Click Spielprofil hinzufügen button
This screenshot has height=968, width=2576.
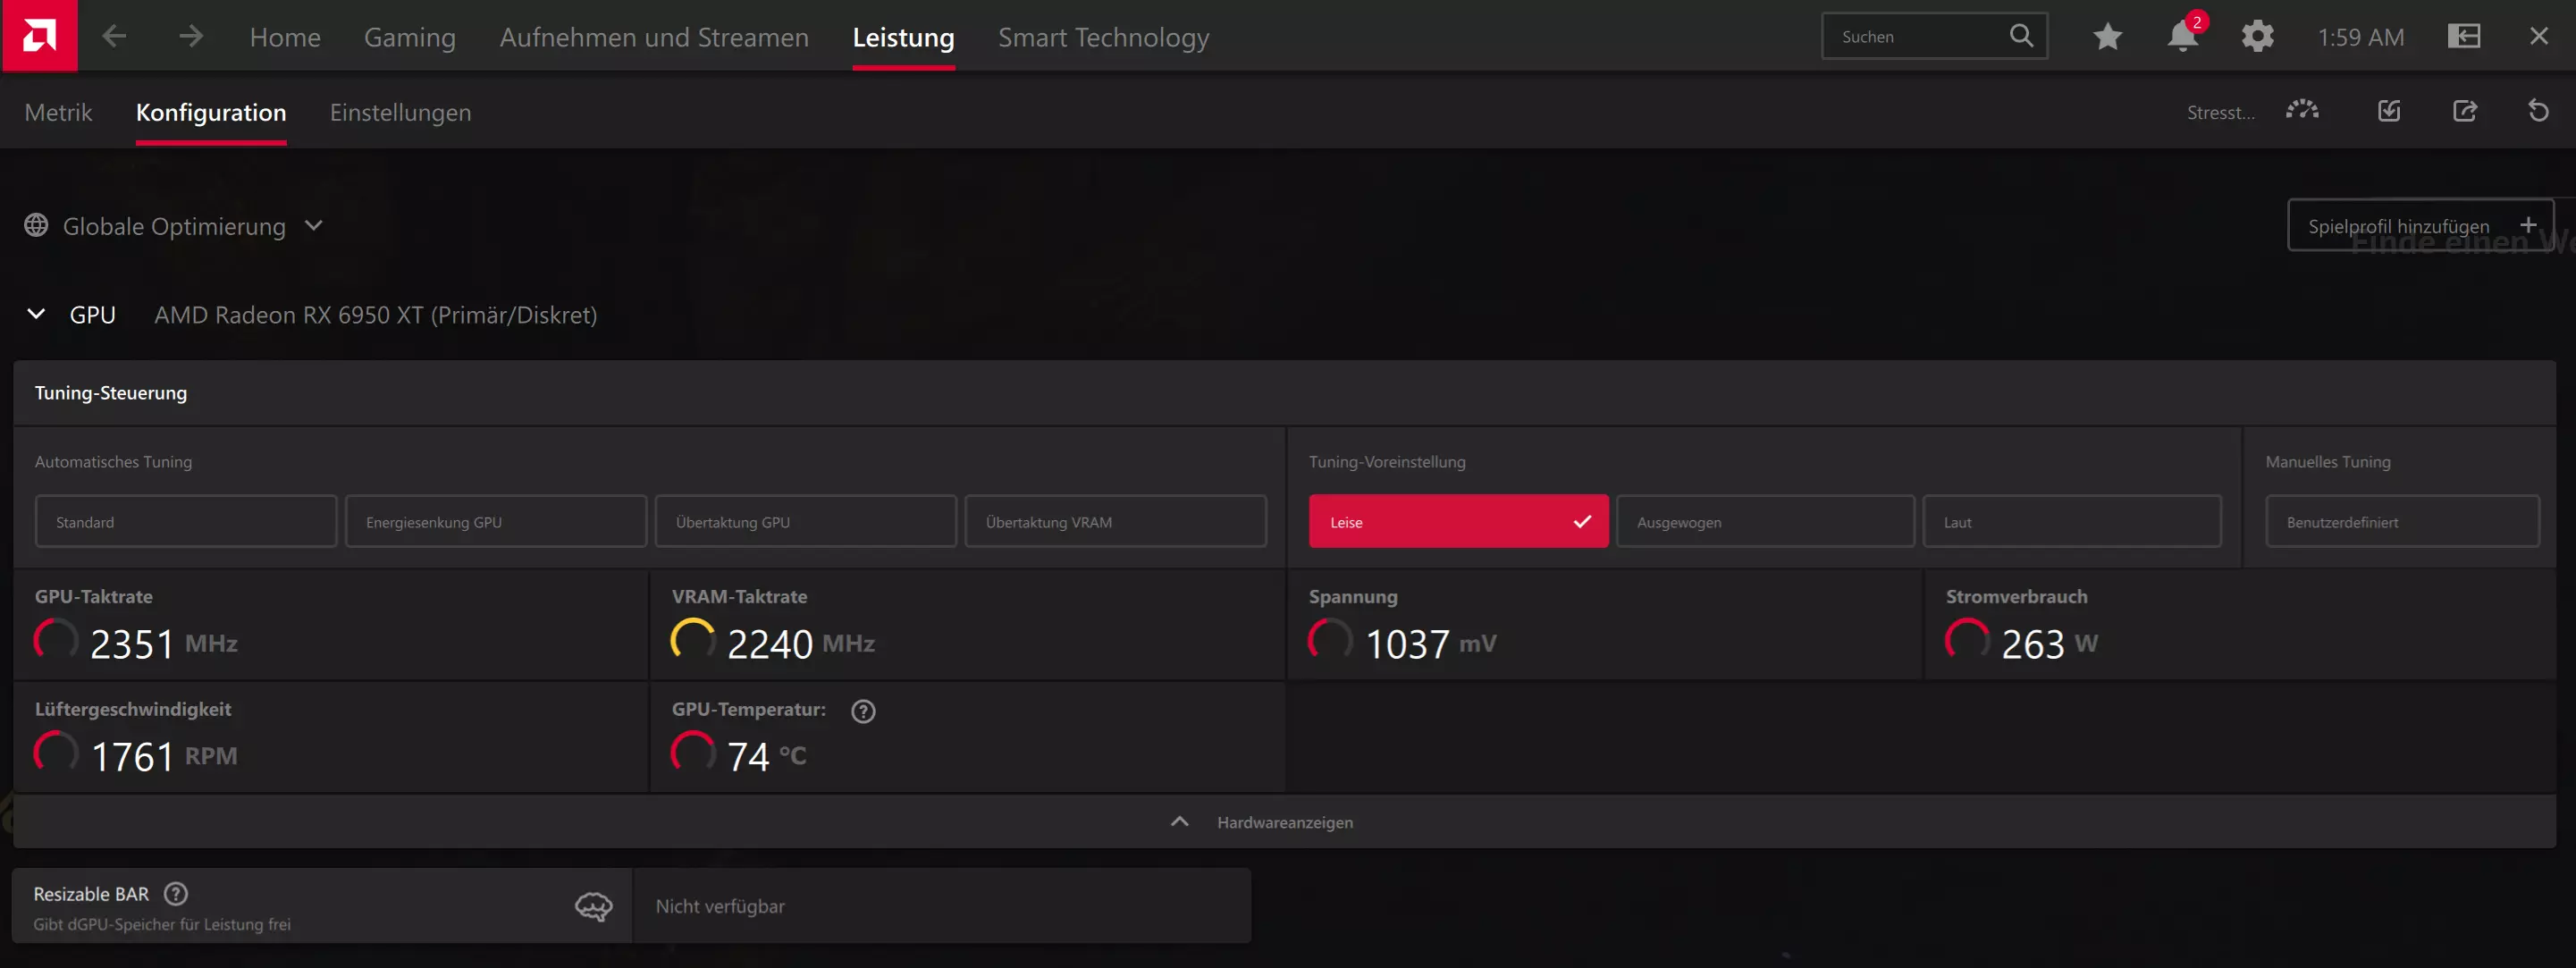pos(2420,225)
